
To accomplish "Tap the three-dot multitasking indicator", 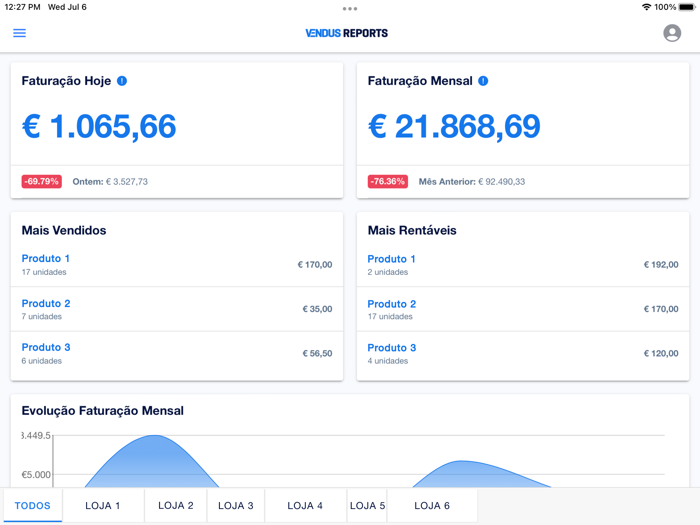I will pos(350,8).
